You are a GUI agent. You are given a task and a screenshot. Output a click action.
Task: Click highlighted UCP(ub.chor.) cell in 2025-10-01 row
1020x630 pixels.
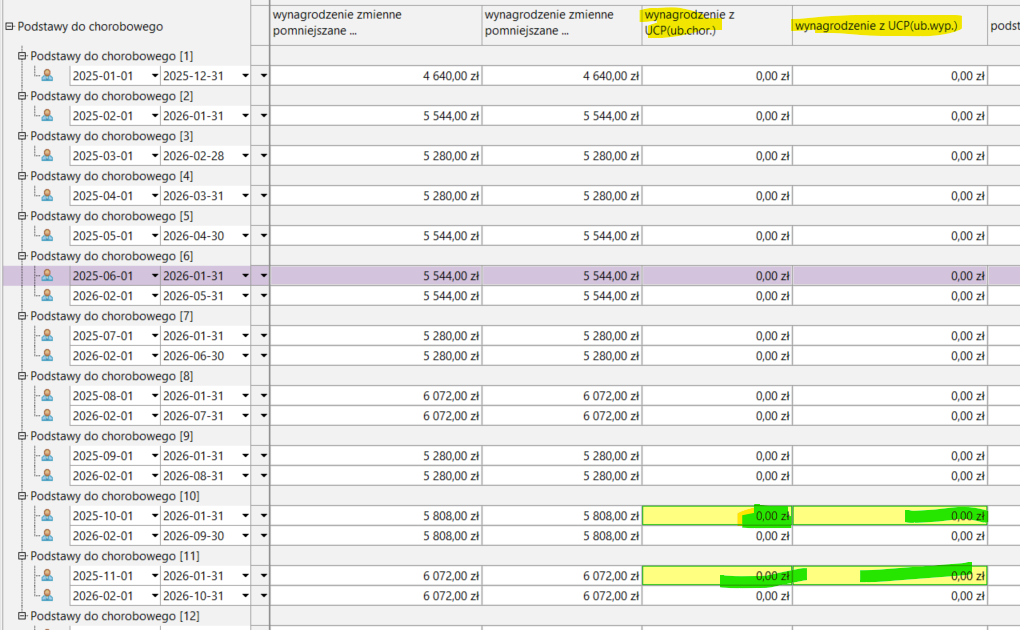point(716,515)
